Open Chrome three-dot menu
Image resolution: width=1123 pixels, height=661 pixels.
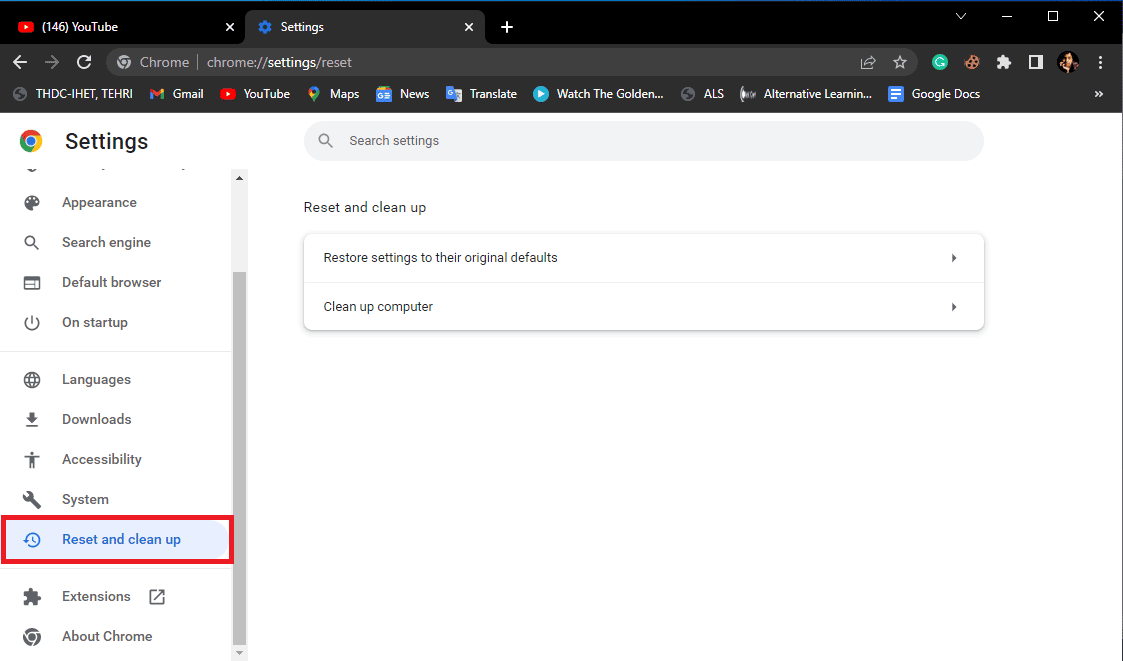[x=1101, y=62]
